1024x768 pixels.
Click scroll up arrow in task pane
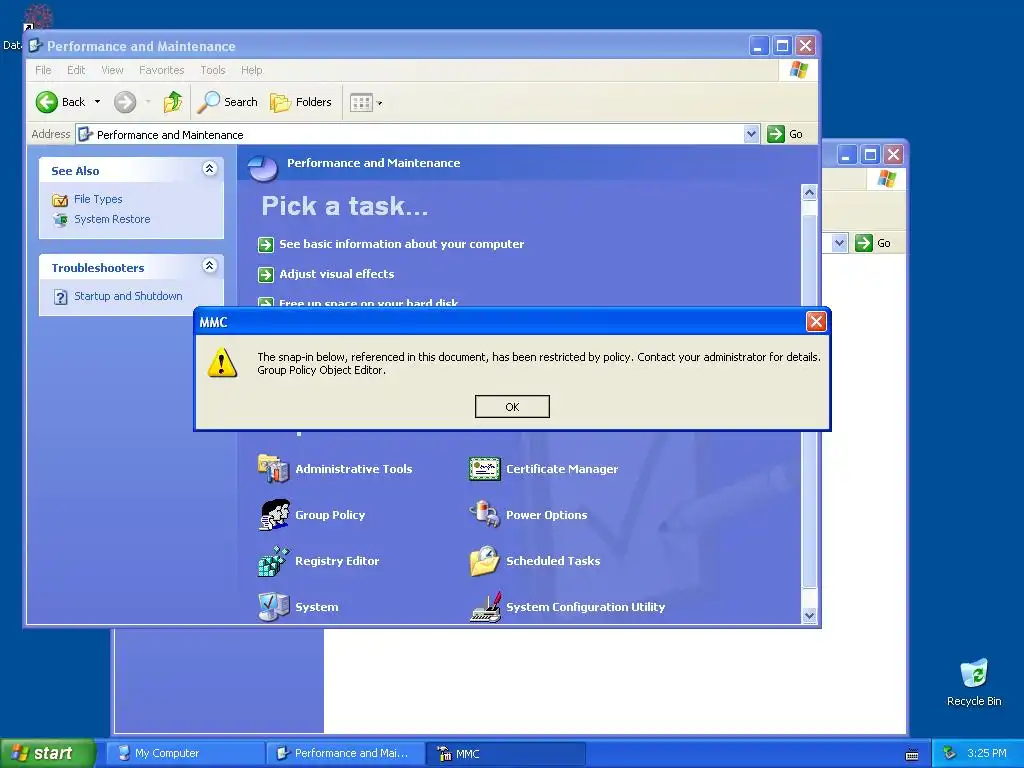(809, 192)
